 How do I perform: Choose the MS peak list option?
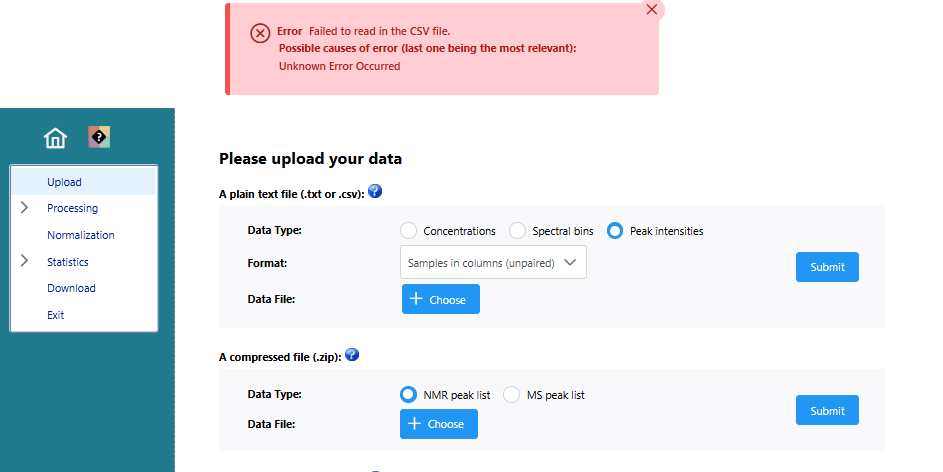(511, 394)
